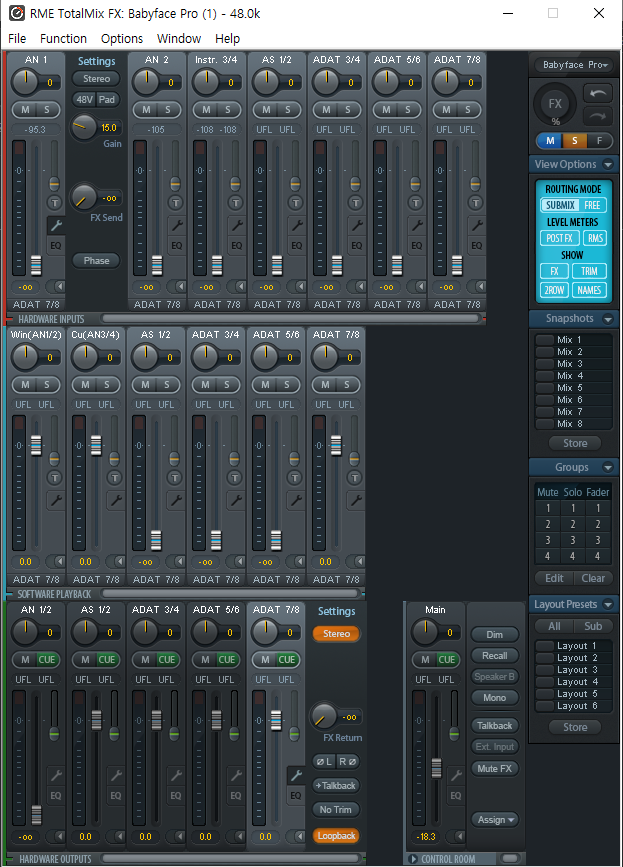This screenshot has height=867, width=623.
Task: Toggle 48V phantom power on AN 1
Action: coord(85,100)
